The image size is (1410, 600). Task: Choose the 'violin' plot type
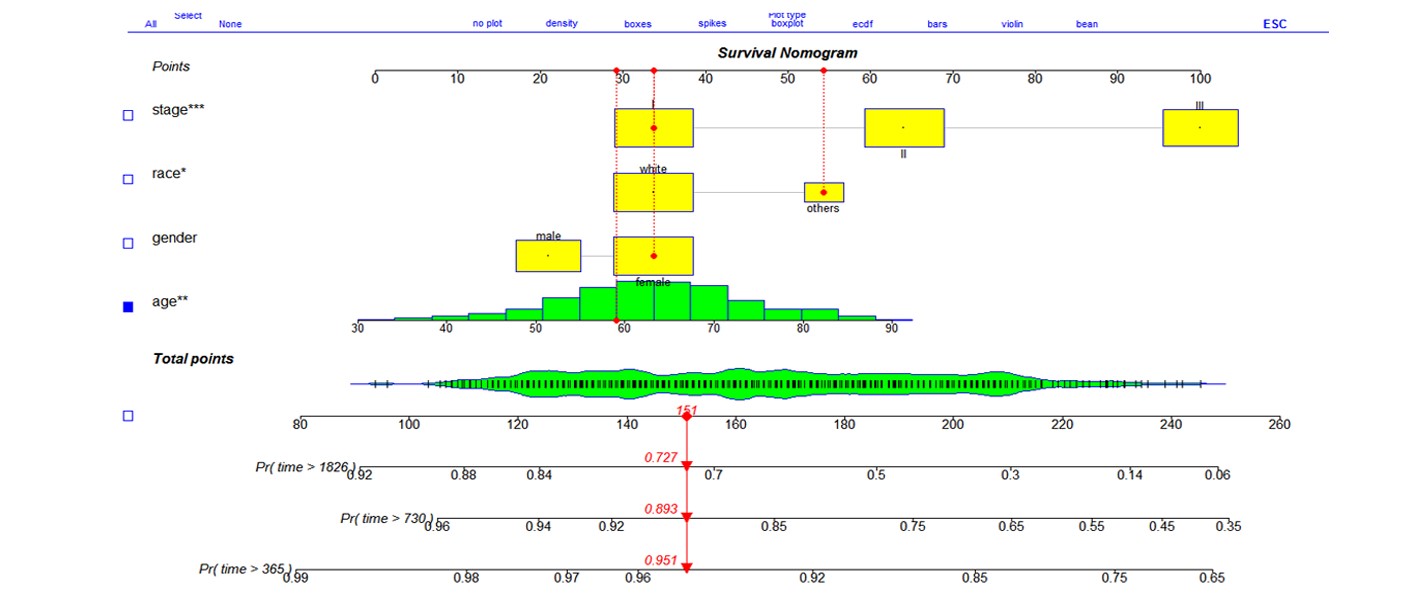pyautogui.click(x=1012, y=24)
